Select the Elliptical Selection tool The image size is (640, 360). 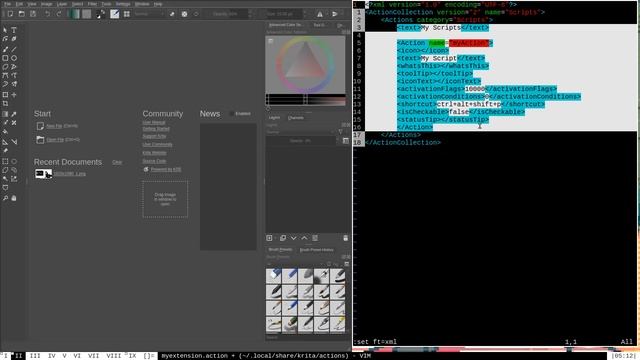point(14,161)
